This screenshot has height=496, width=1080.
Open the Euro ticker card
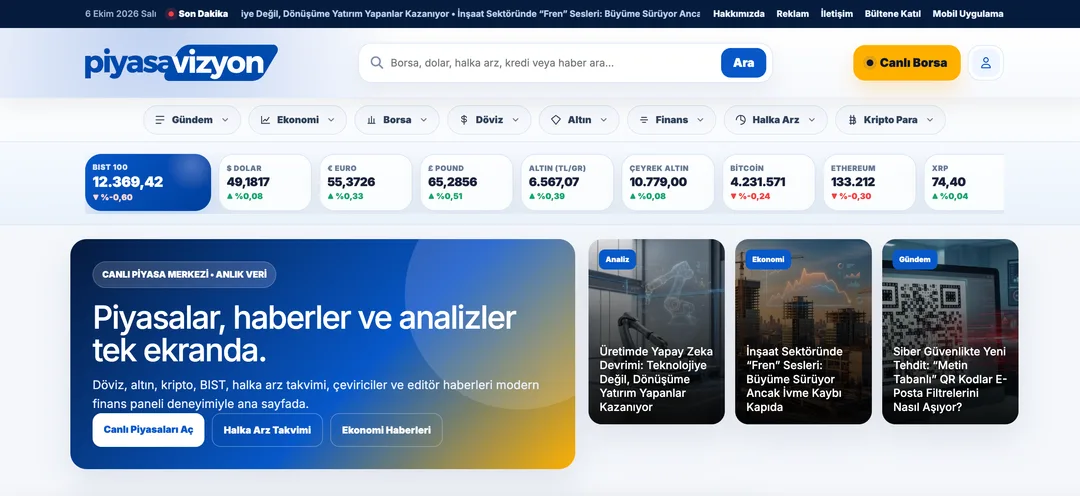coord(366,182)
